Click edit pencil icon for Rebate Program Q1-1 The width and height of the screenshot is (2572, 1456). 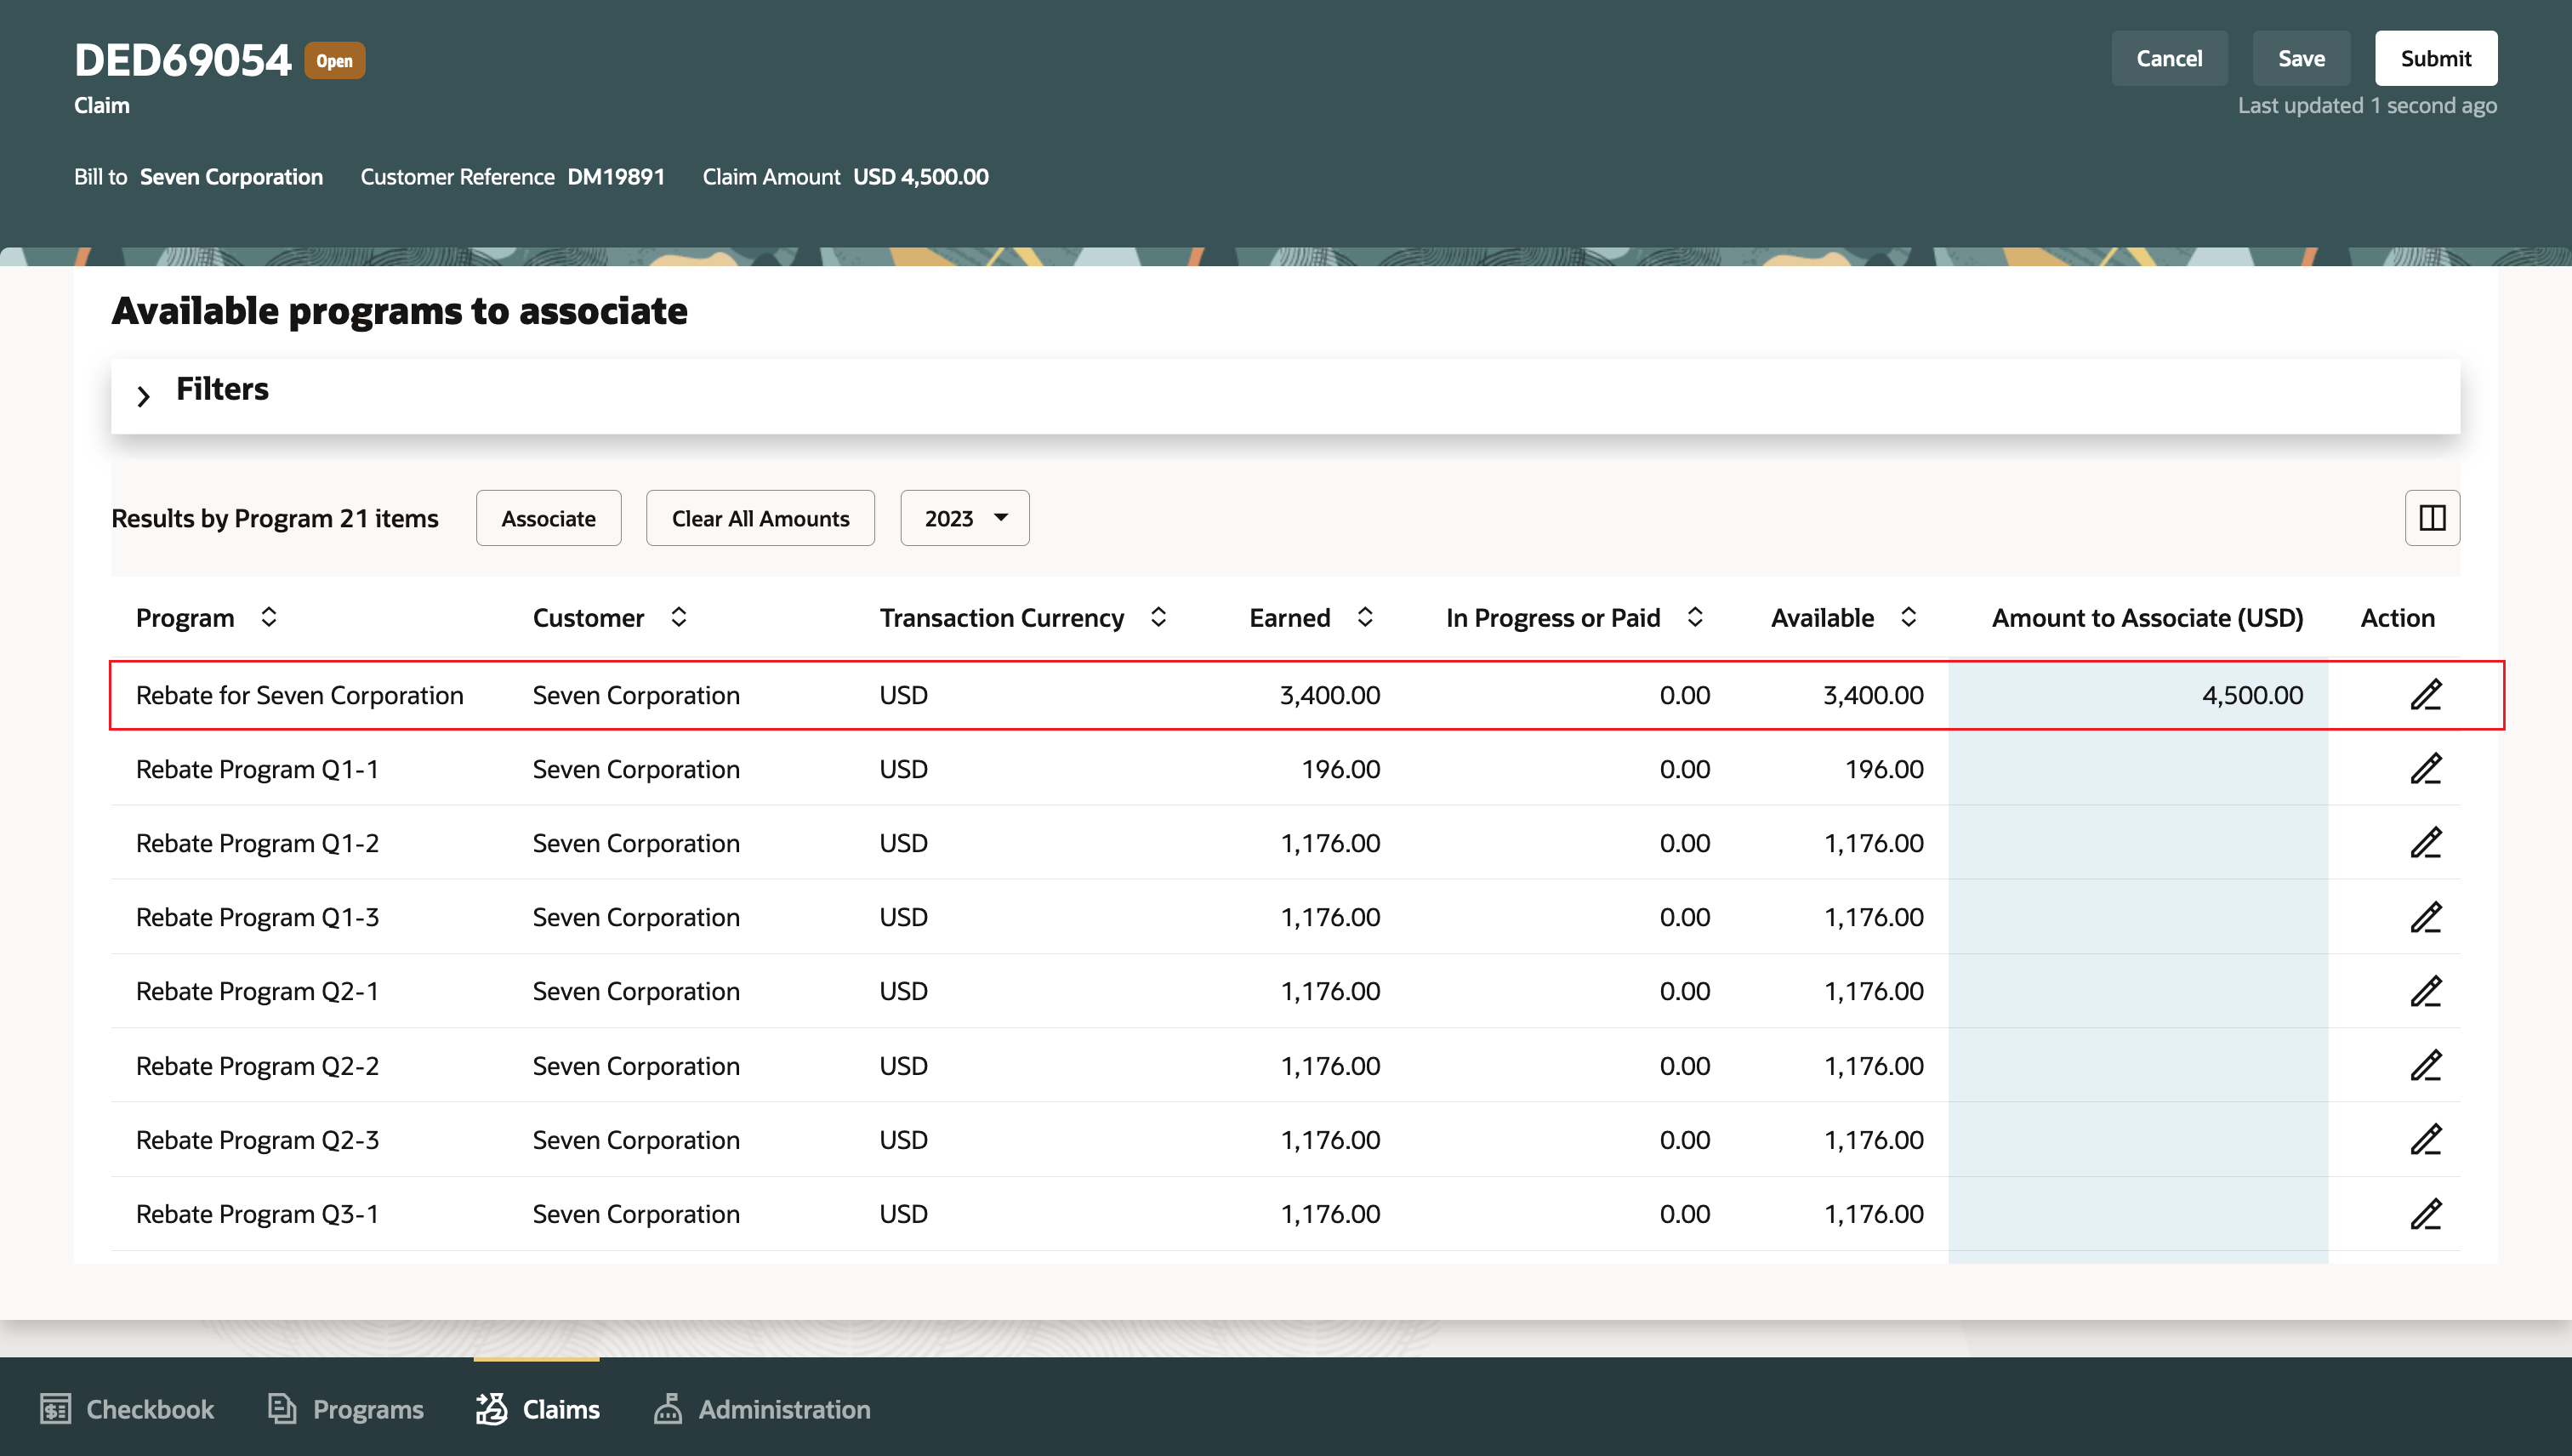pos(2425,769)
